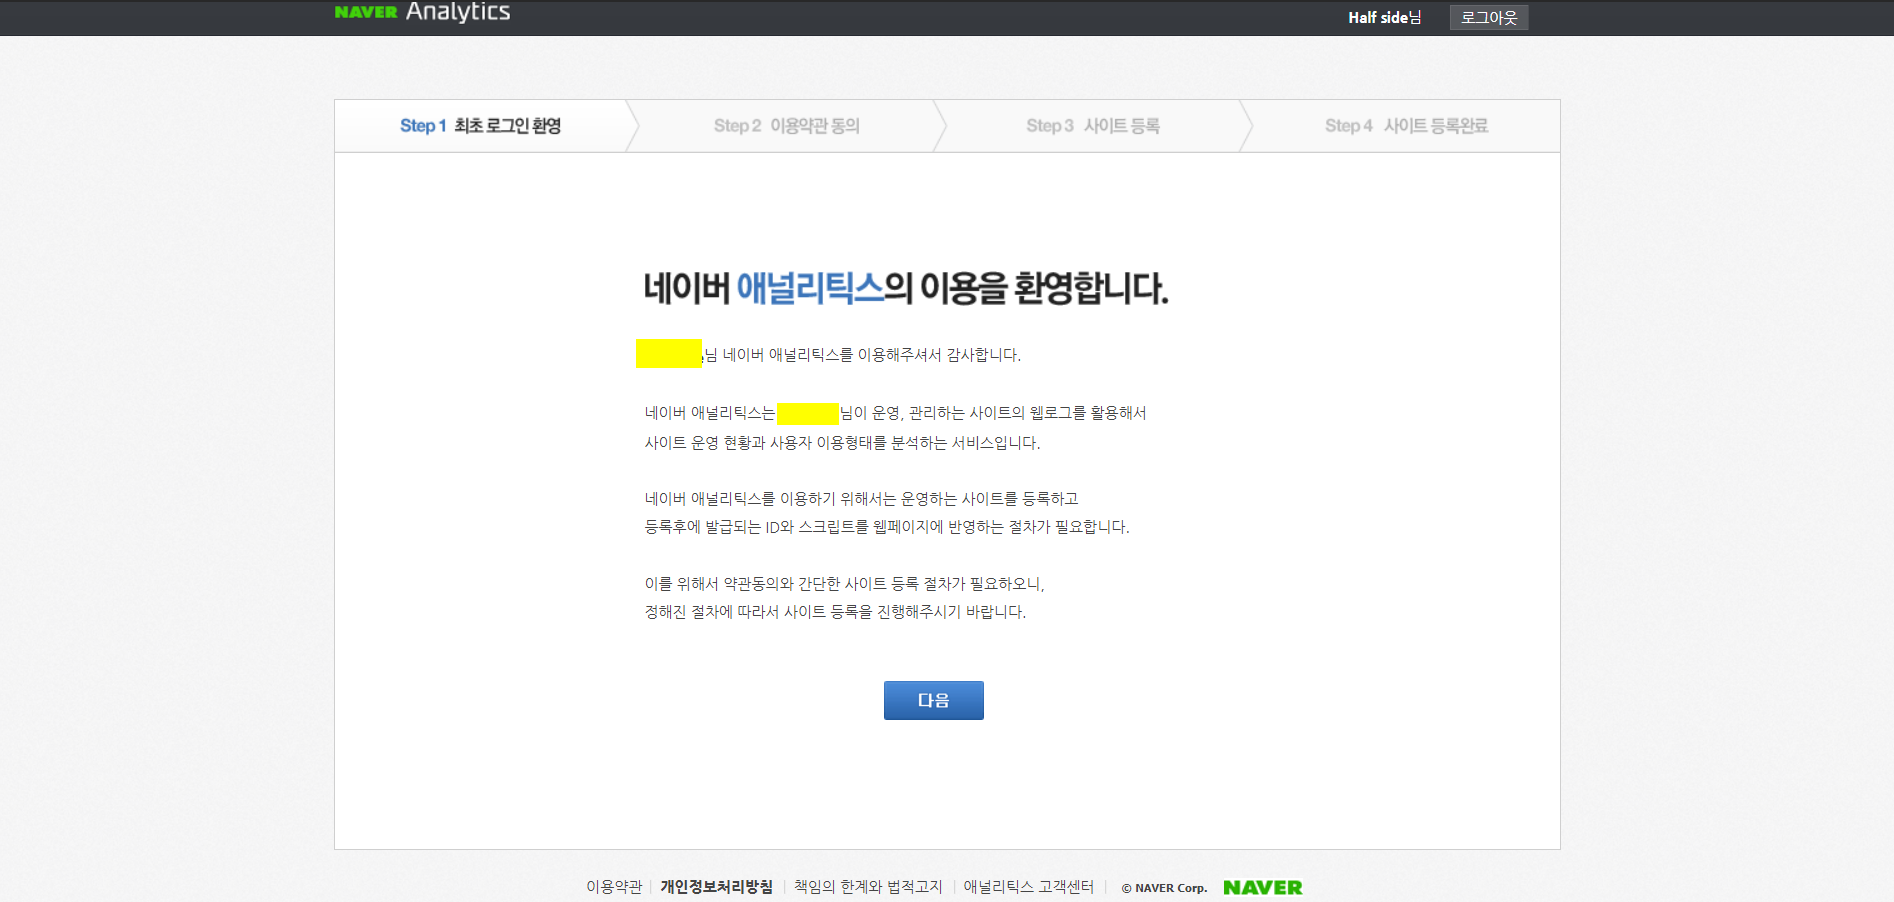The image size is (1894, 902).
Task: Click the line mentioning 웹로그를 활용해서
Action: tap(896, 413)
